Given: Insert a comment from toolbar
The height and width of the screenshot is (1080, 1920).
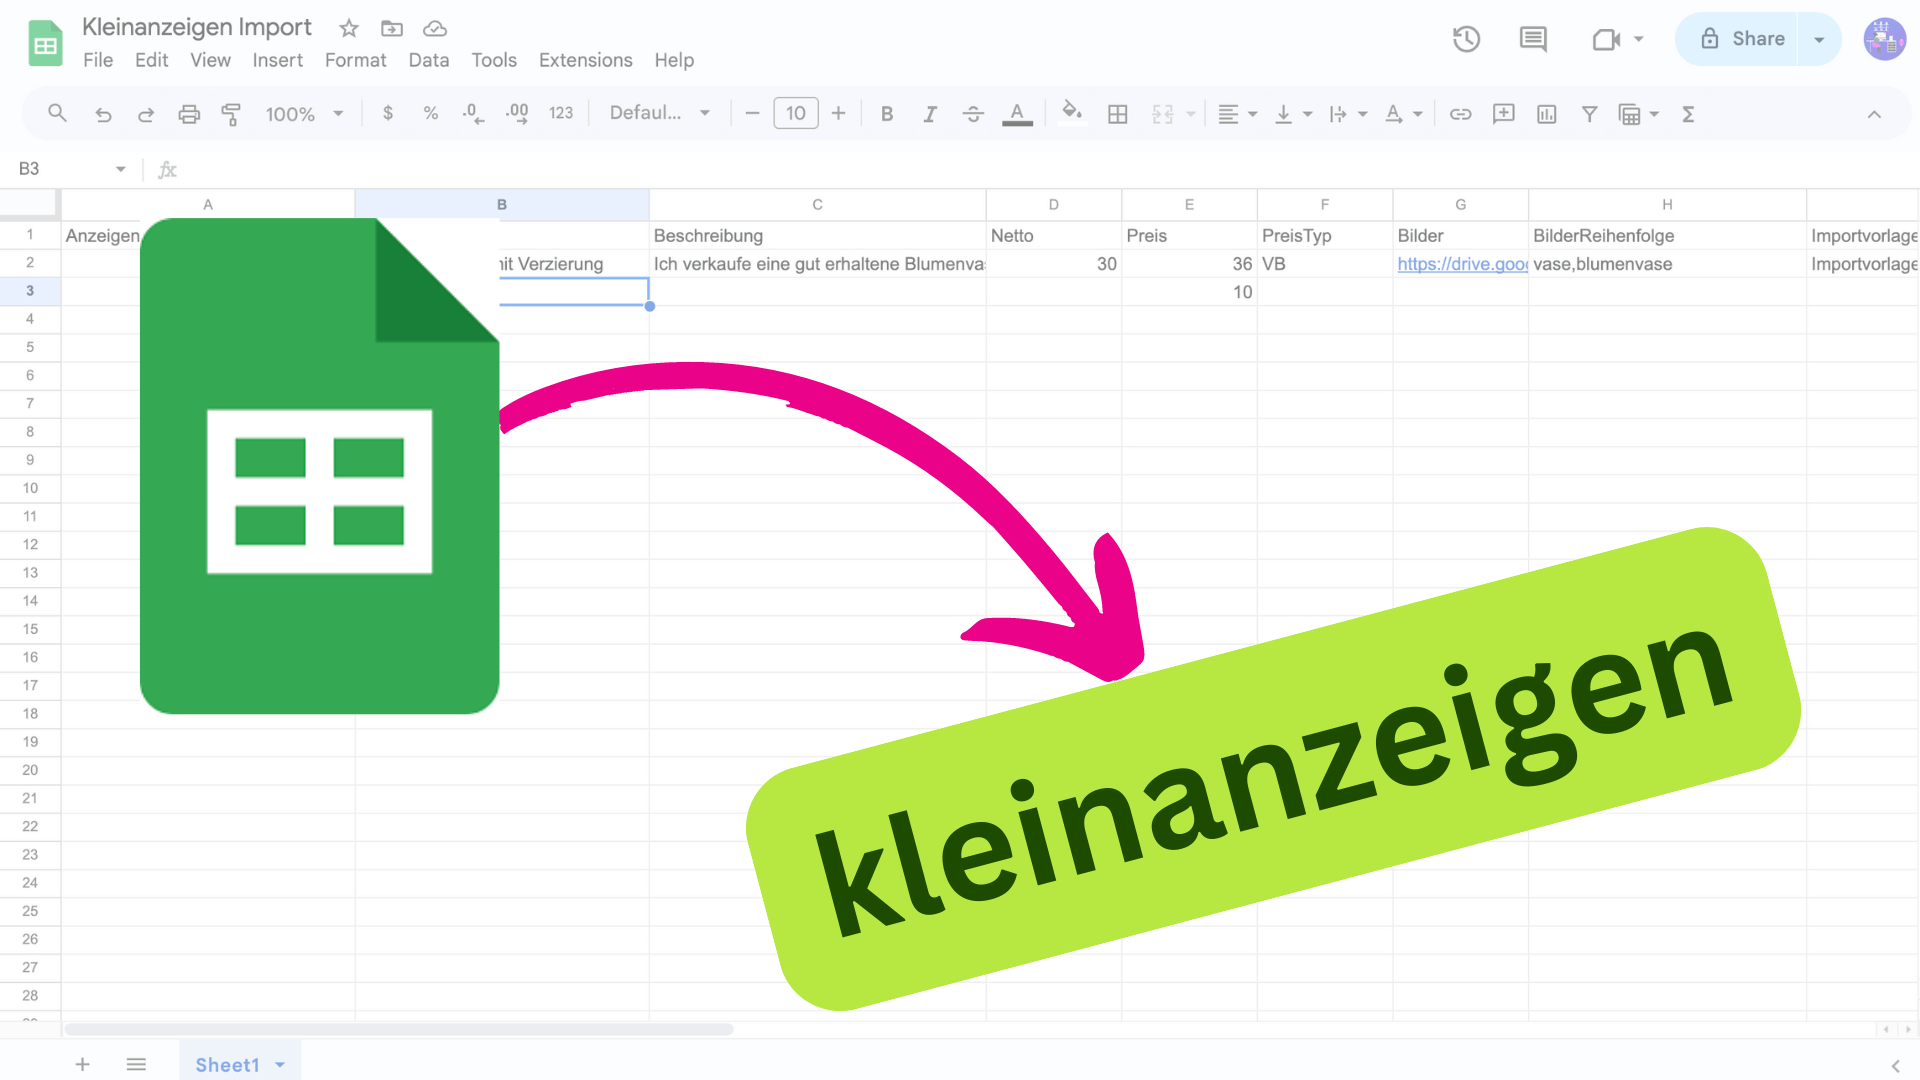Looking at the screenshot, I should pyautogui.click(x=1504, y=114).
